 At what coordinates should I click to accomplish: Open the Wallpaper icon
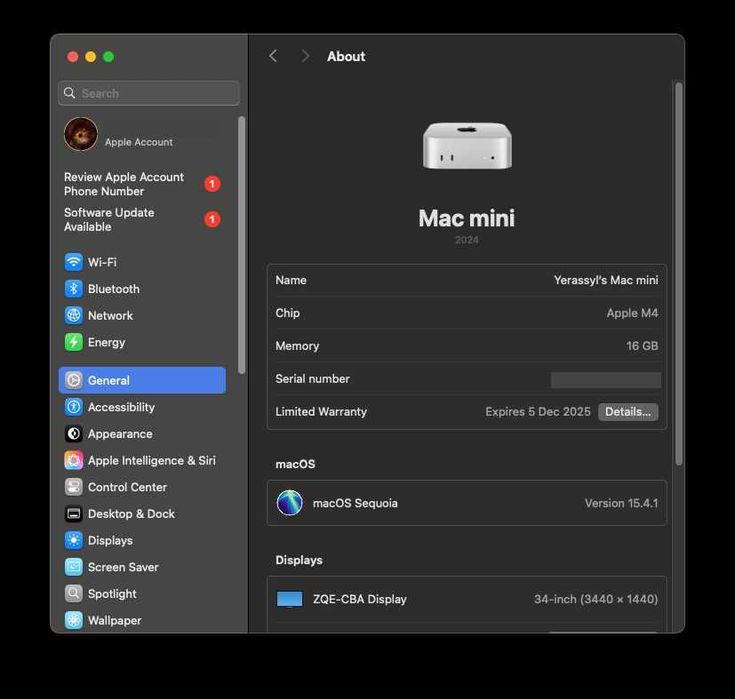(x=74, y=621)
